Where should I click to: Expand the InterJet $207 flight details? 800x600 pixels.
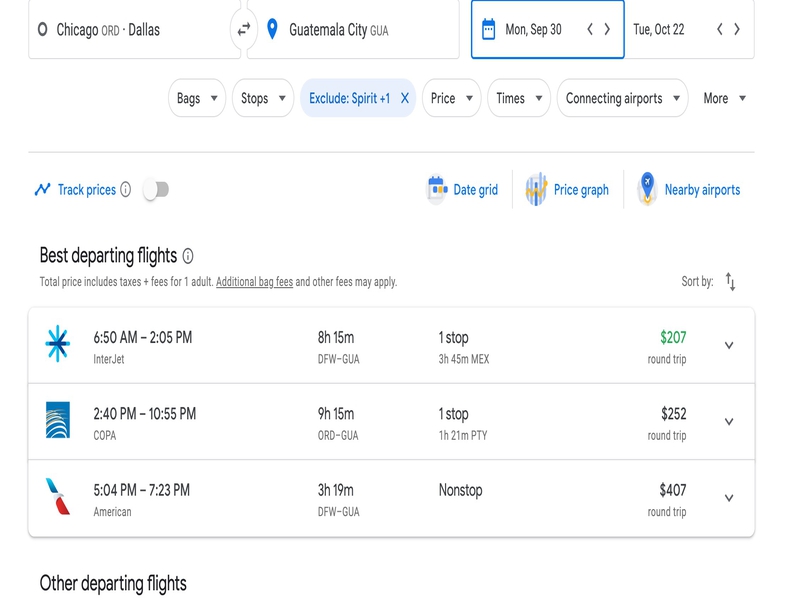coord(729,345)
